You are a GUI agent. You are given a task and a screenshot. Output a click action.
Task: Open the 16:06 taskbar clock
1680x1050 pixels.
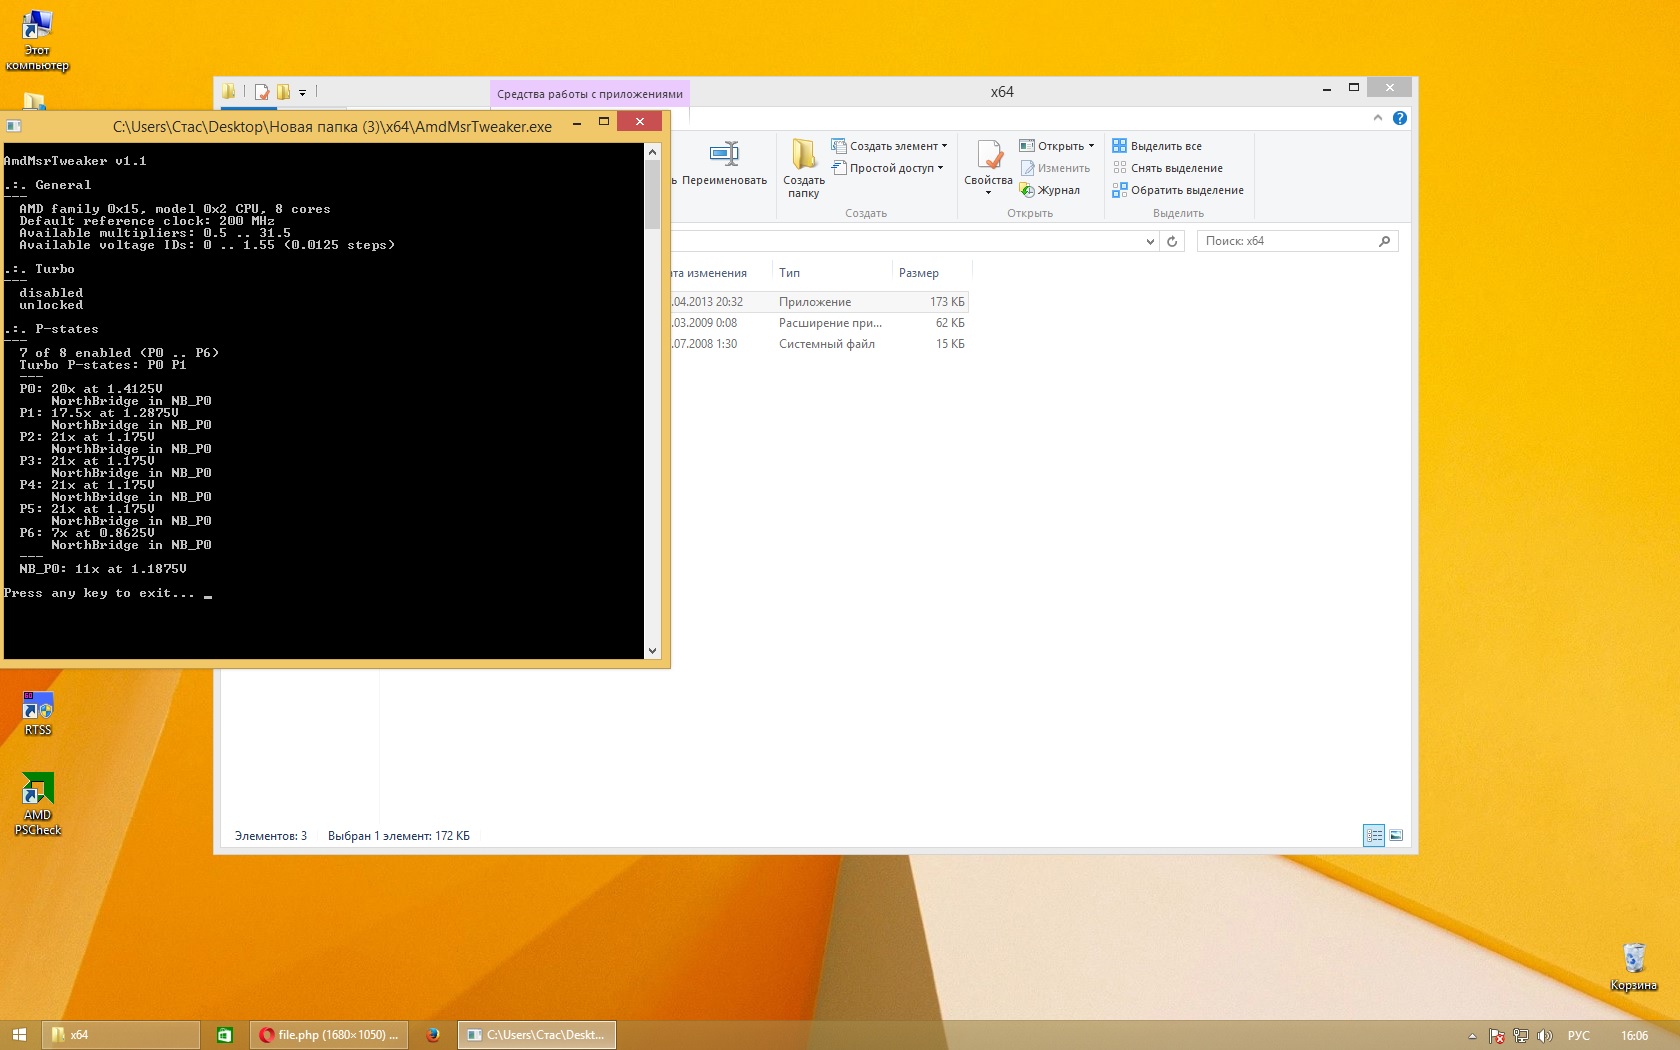point(1635,1036)
